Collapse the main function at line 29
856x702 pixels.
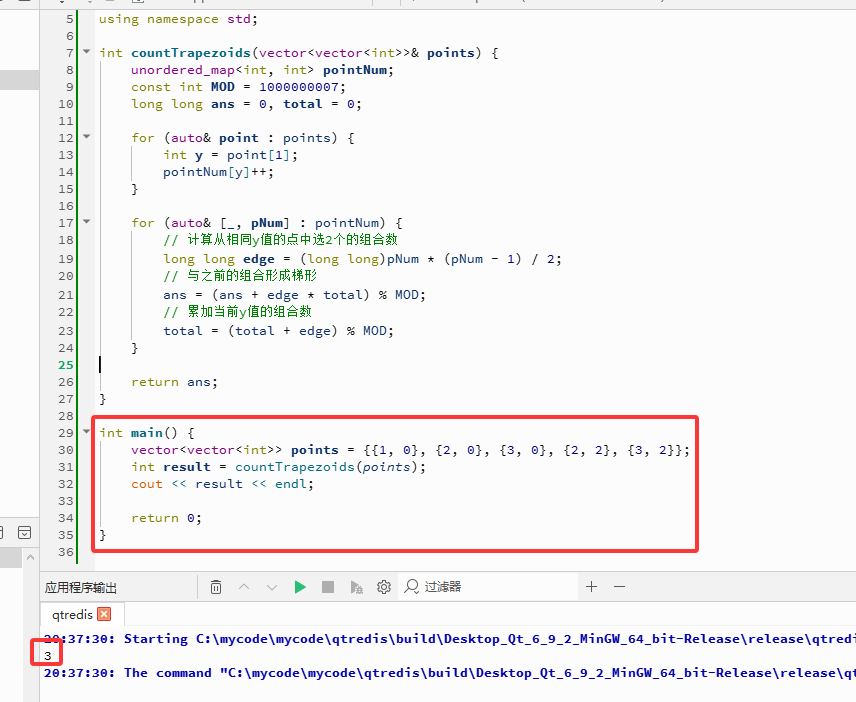click(86, 431)
